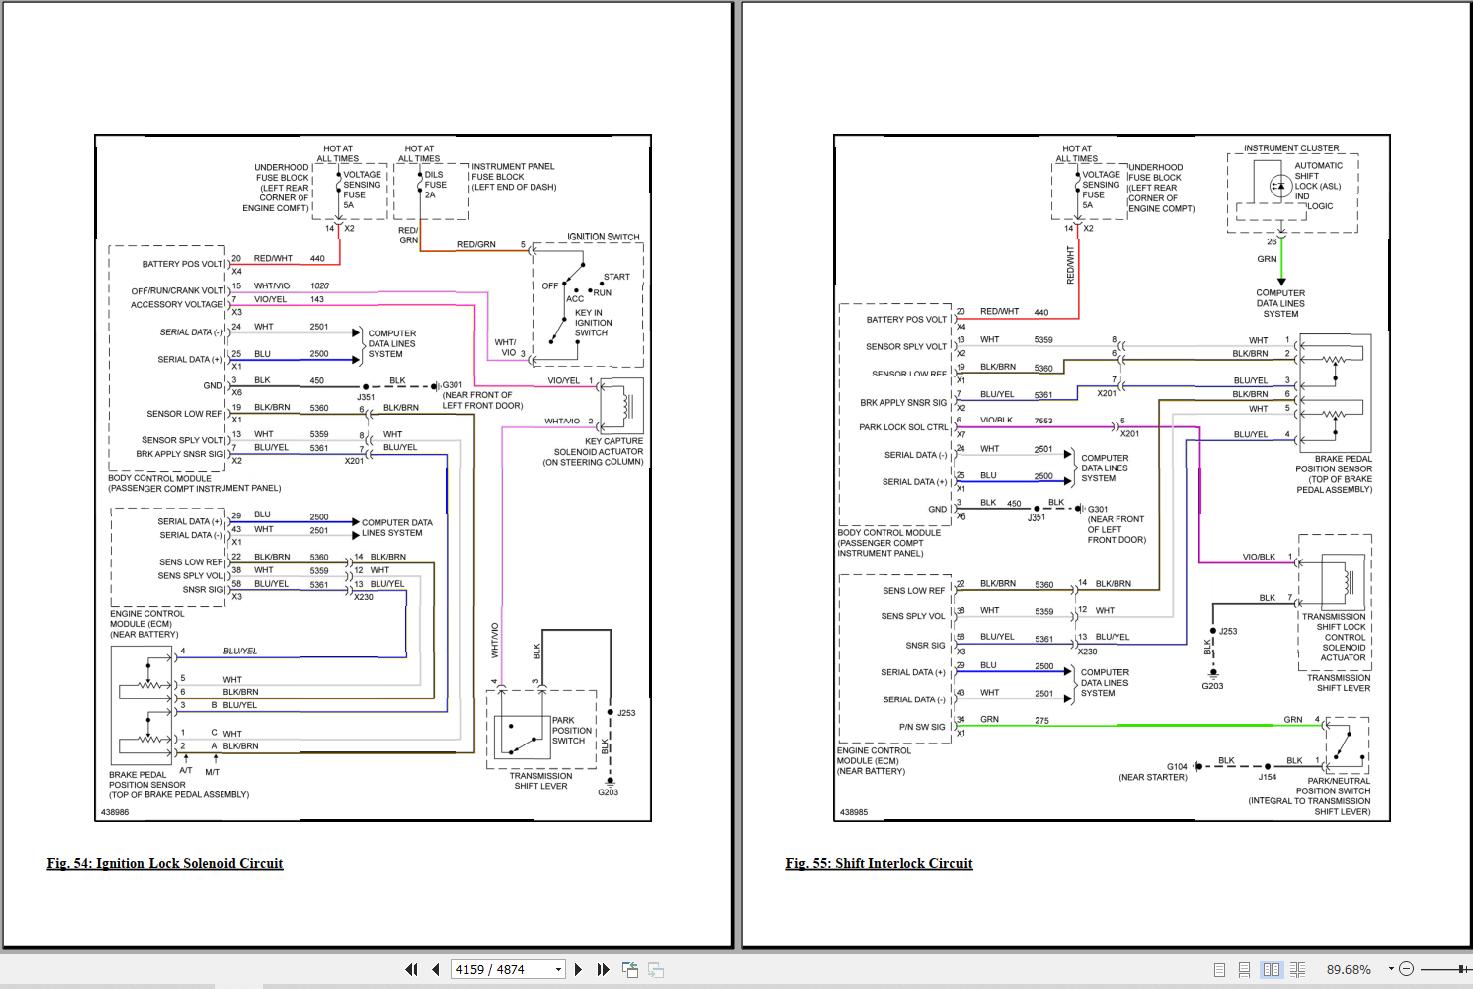This screenshot has width=1473, height=989.
Task: Click the Ignition Lock Solenoid wiring diagram
Action: pos(373,478)
